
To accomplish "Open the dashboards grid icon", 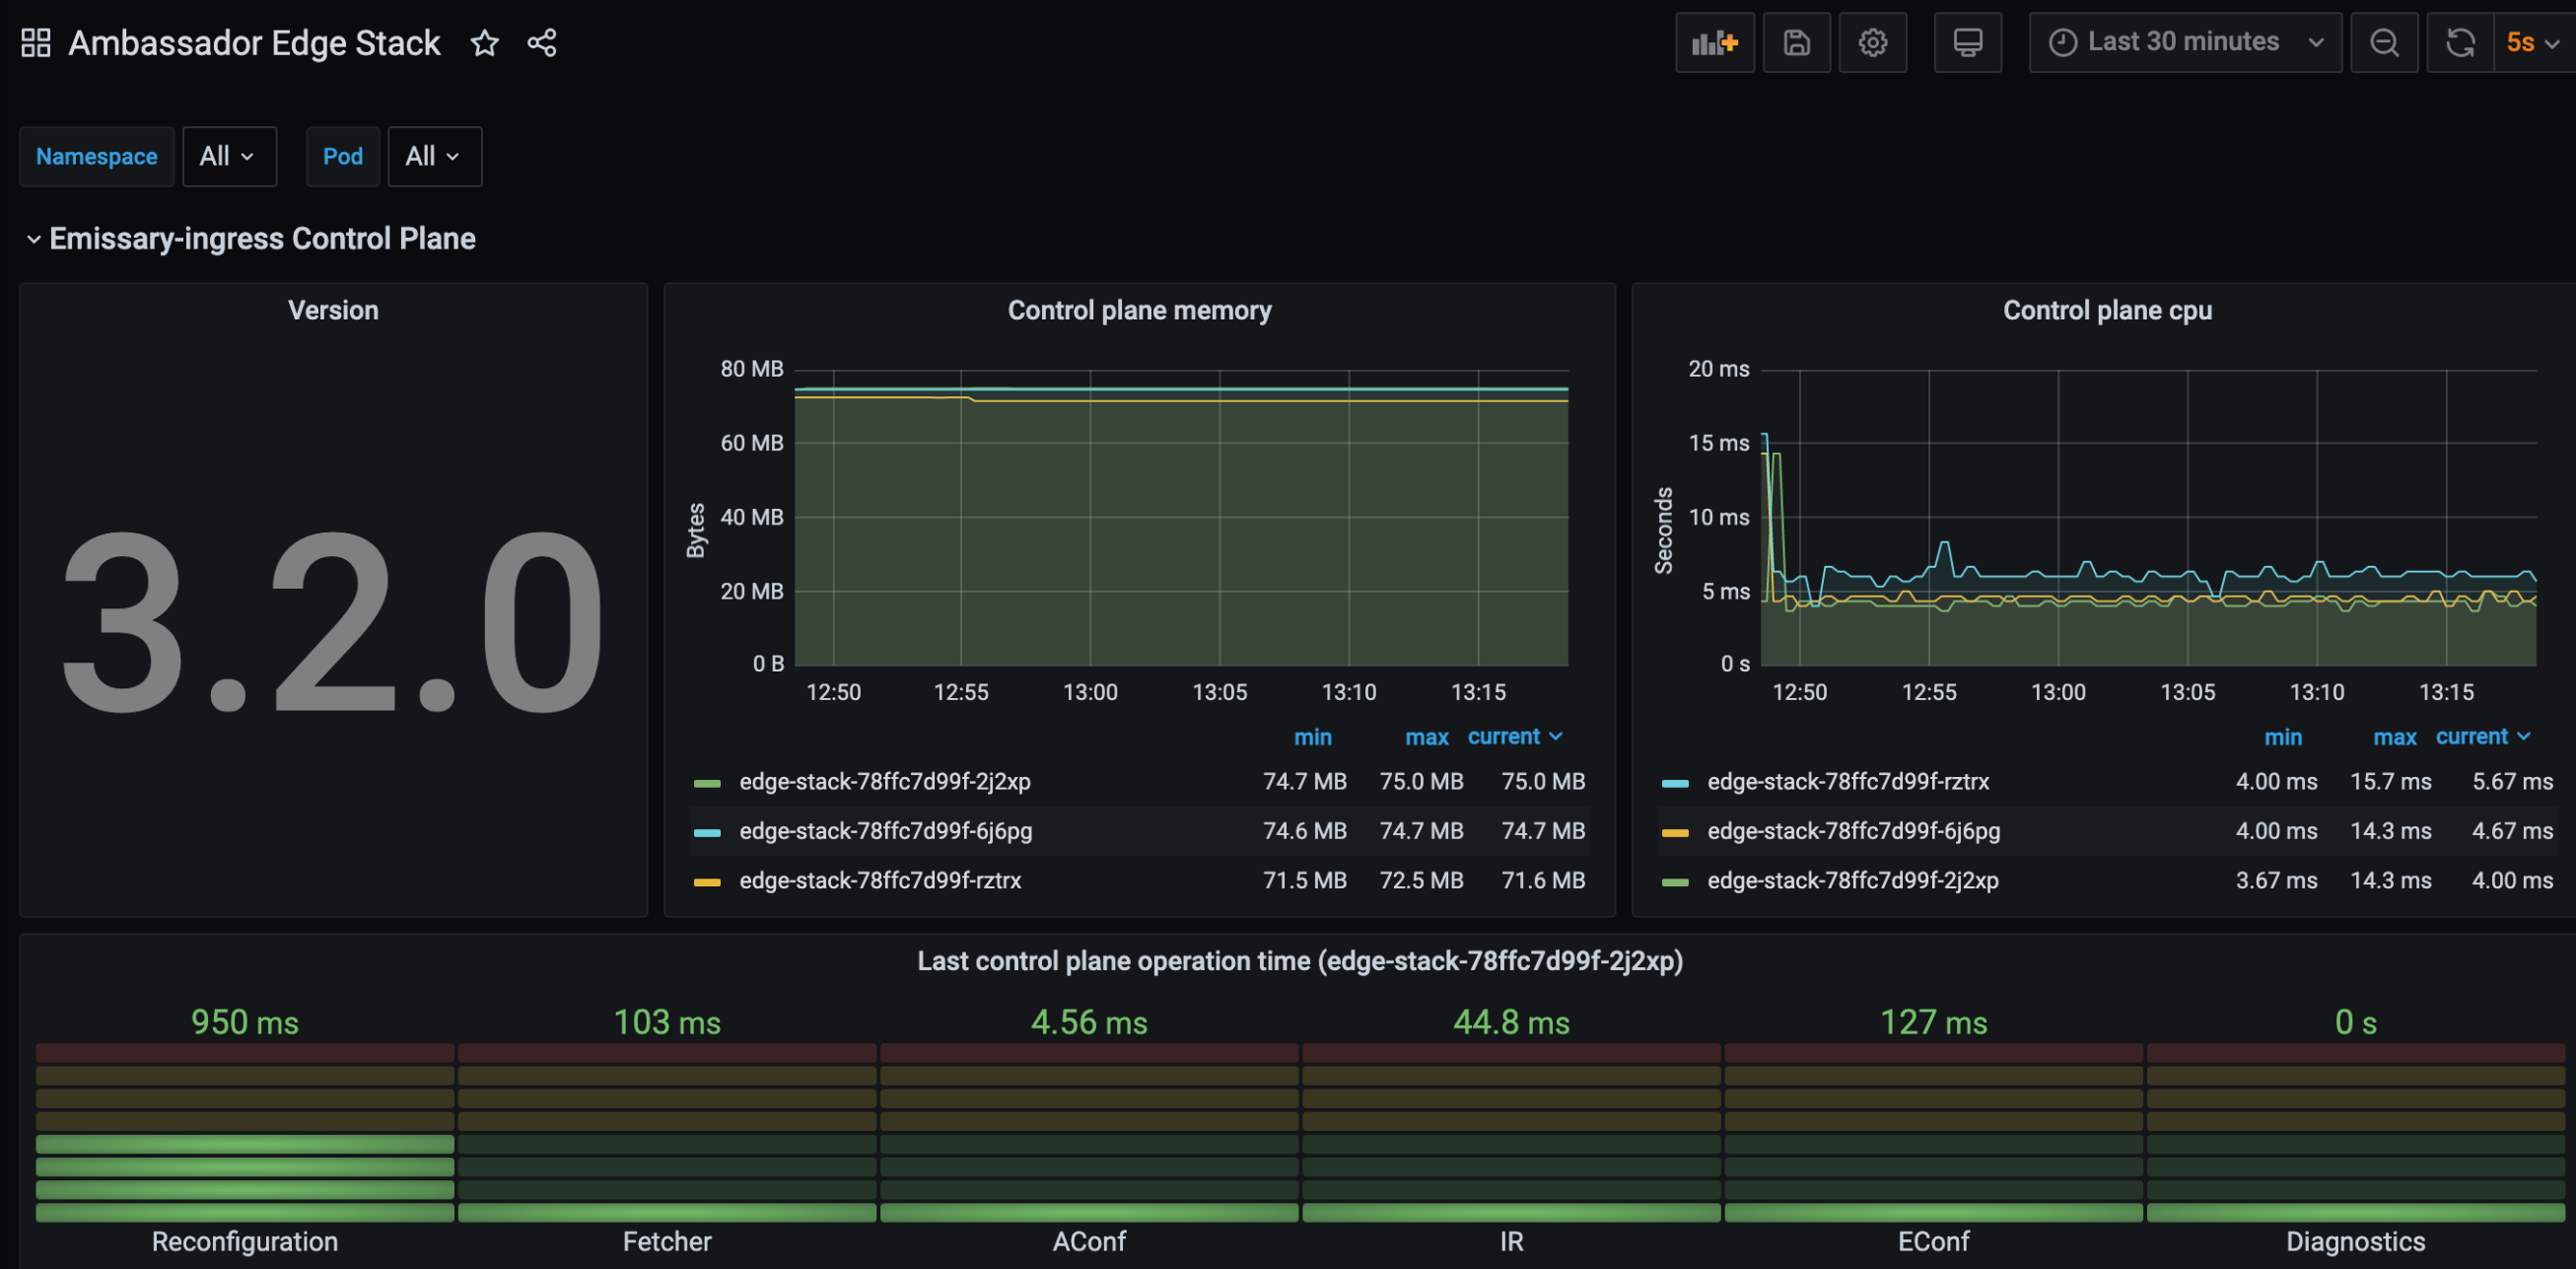I will coord(36,43).
